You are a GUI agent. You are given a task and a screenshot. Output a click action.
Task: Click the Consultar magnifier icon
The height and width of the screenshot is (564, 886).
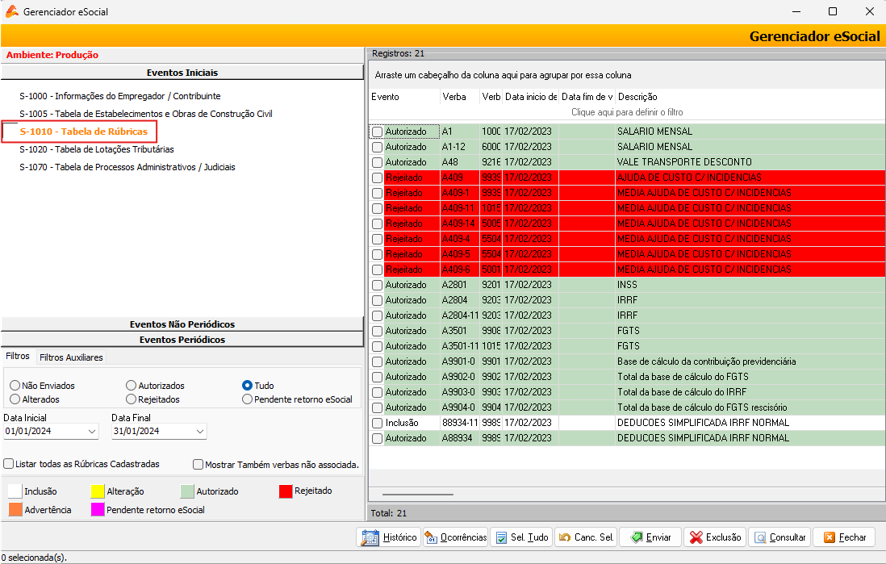(761, 537)
